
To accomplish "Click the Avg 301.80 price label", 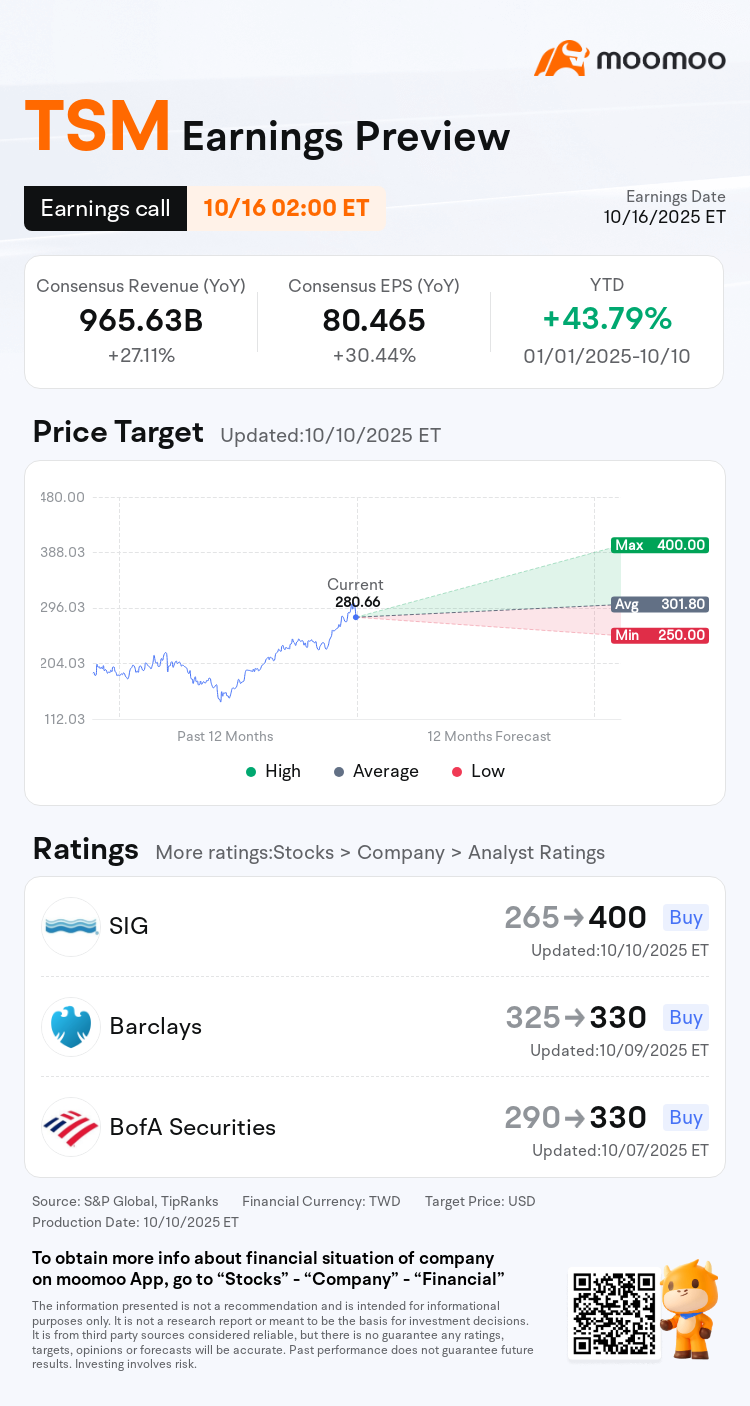I will tap(660, 604).
